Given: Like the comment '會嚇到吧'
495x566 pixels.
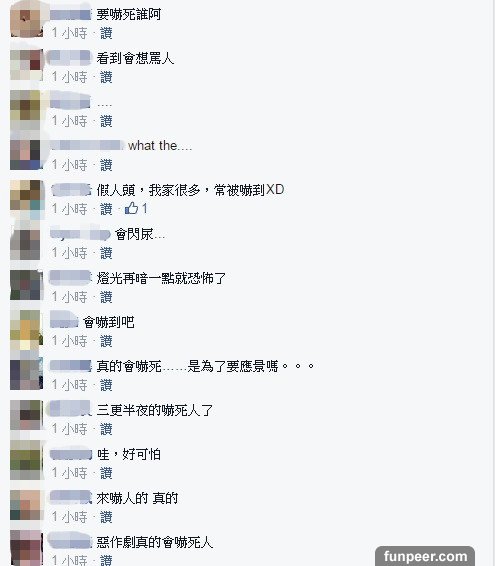Looking at the screenshot, I should pos(106,341).
